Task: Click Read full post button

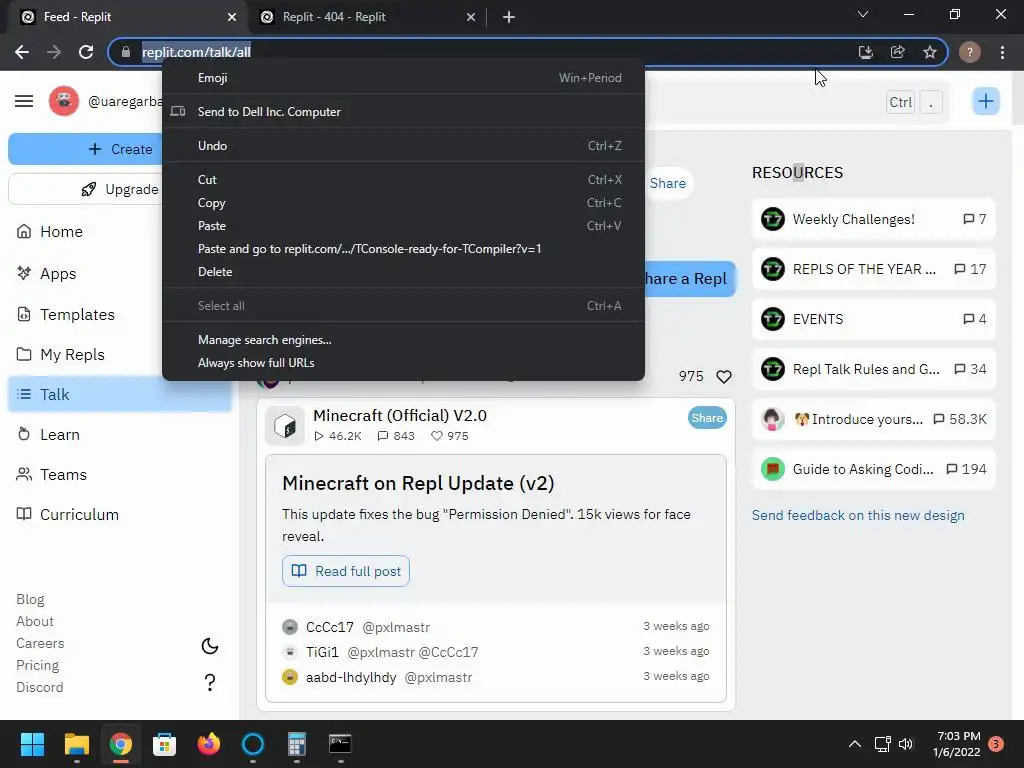Action: (345, 571)
